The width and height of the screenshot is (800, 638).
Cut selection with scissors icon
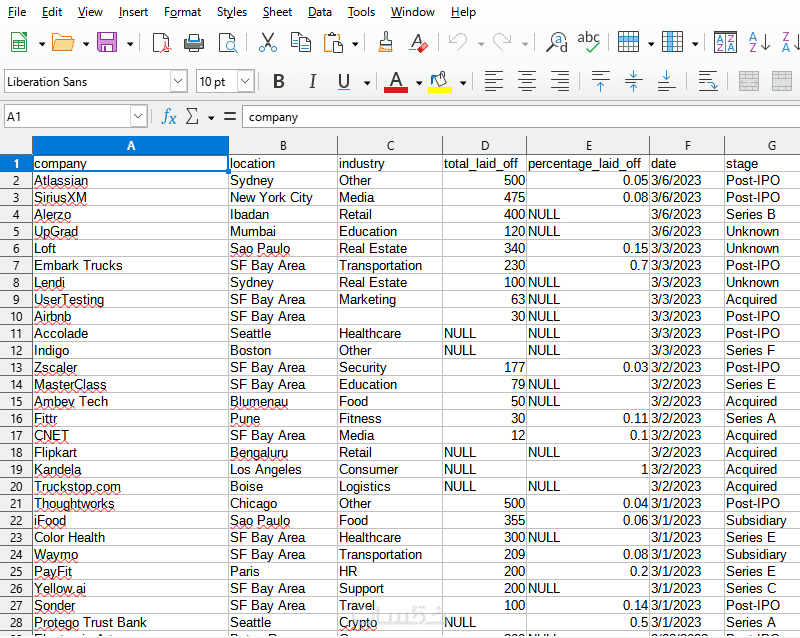pos(267,43)
